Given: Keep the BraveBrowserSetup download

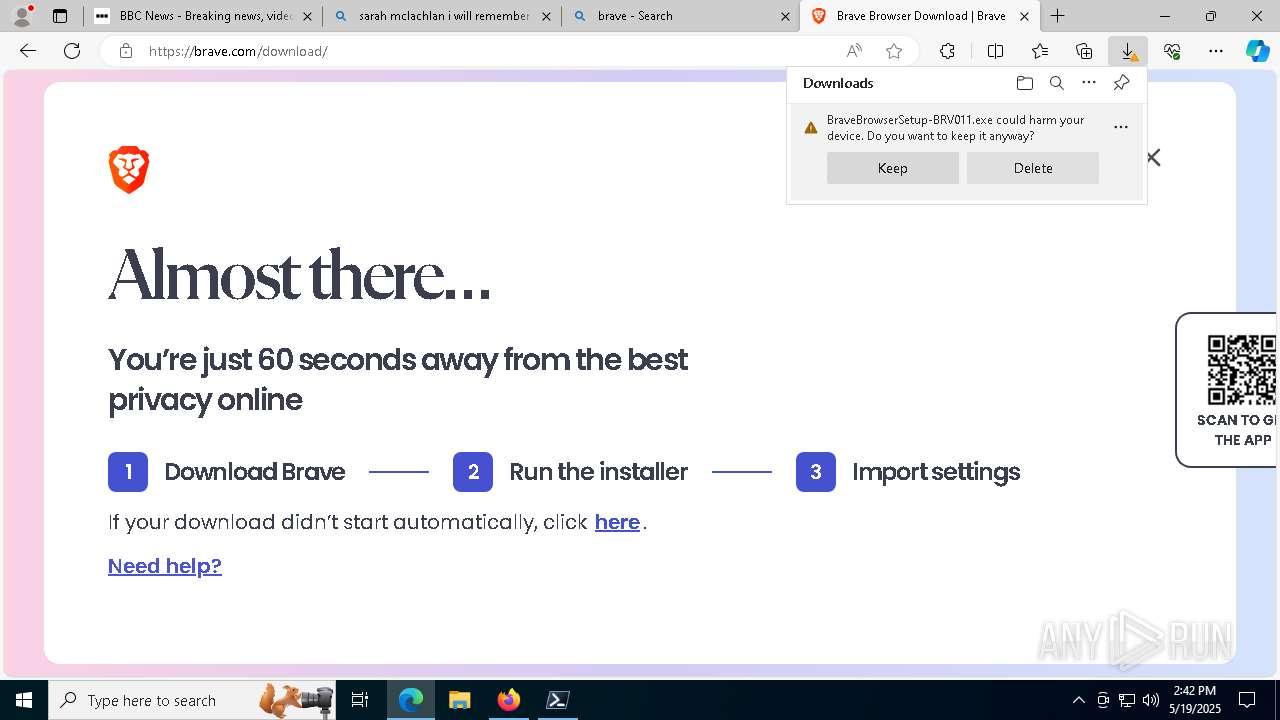Looking at the screenshot, I should pos(893,168).
